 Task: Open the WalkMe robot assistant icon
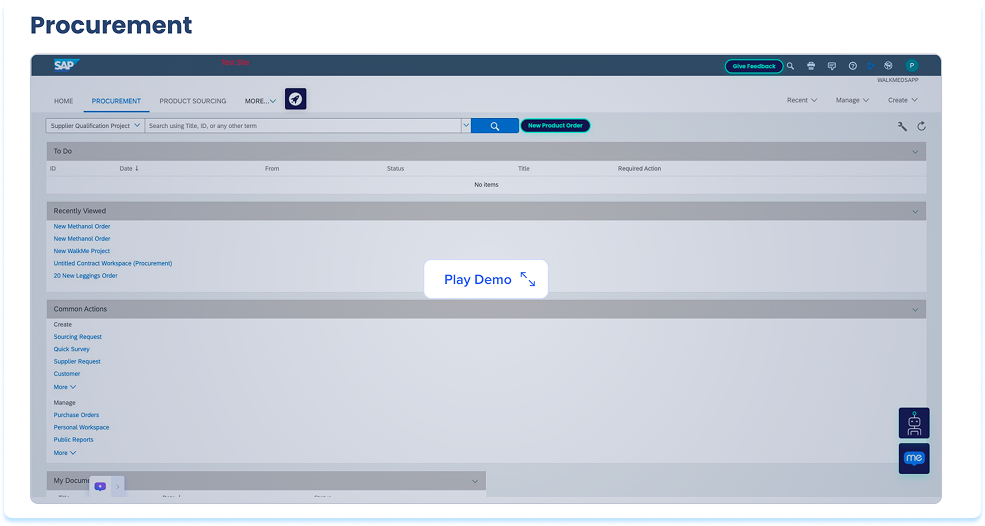[x=914, y=423]
